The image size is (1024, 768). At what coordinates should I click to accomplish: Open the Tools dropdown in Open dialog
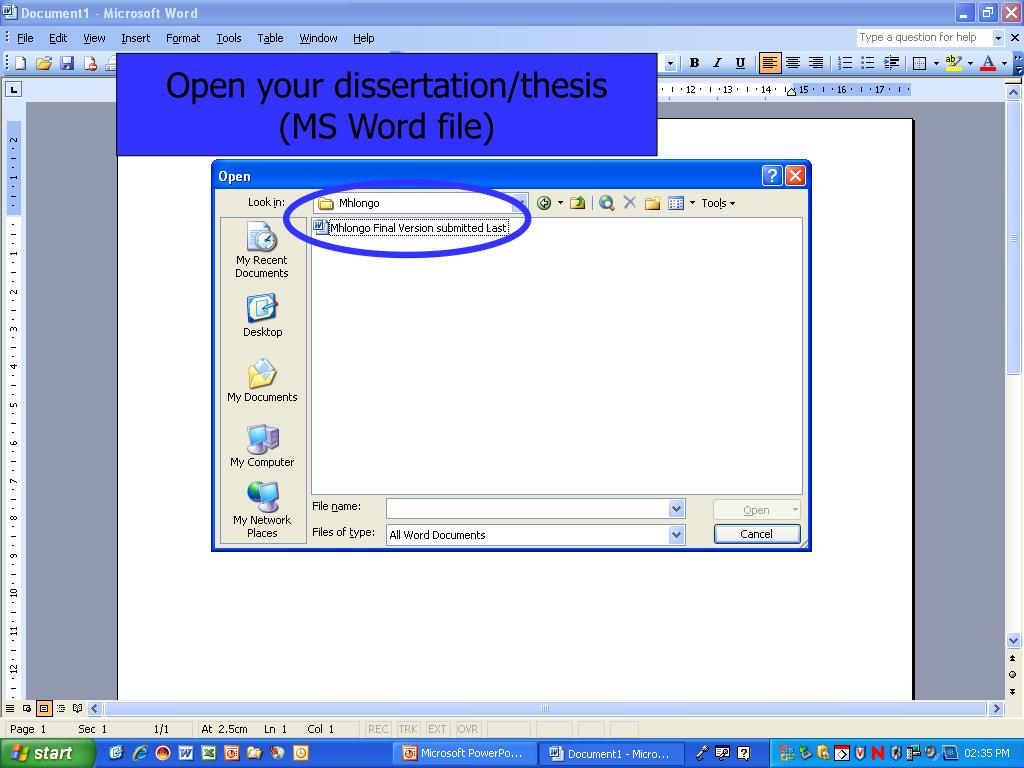coord(718,203)
